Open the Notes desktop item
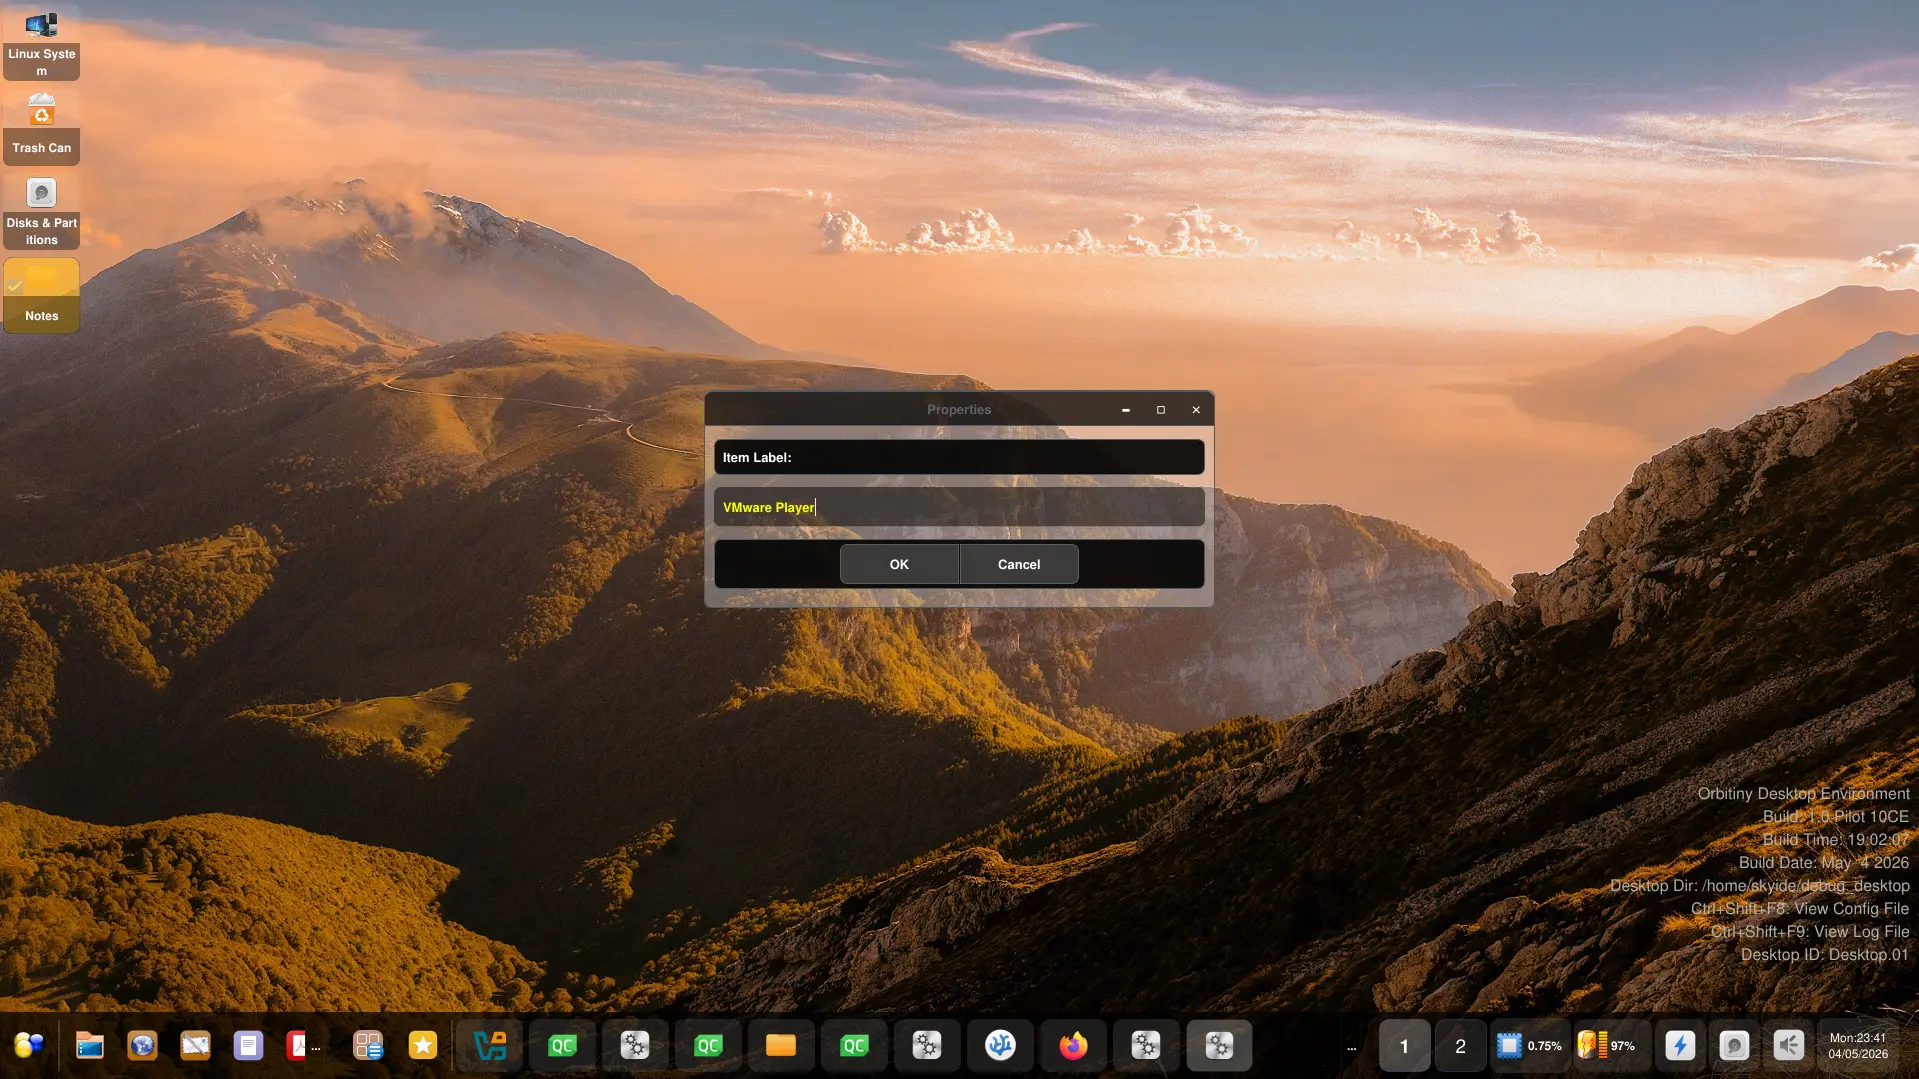Image resolution: width=1919 pixels, height=1079 pixels. [41, 294]
